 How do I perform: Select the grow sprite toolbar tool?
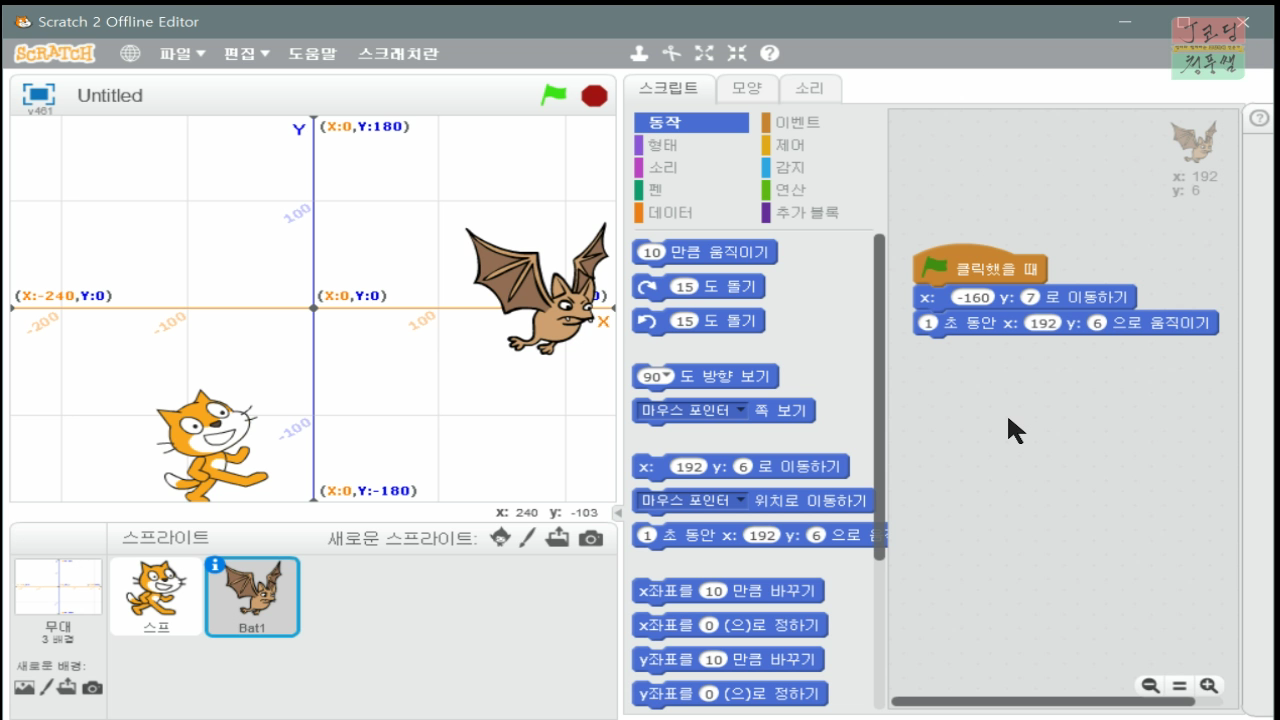click(704, 53)
